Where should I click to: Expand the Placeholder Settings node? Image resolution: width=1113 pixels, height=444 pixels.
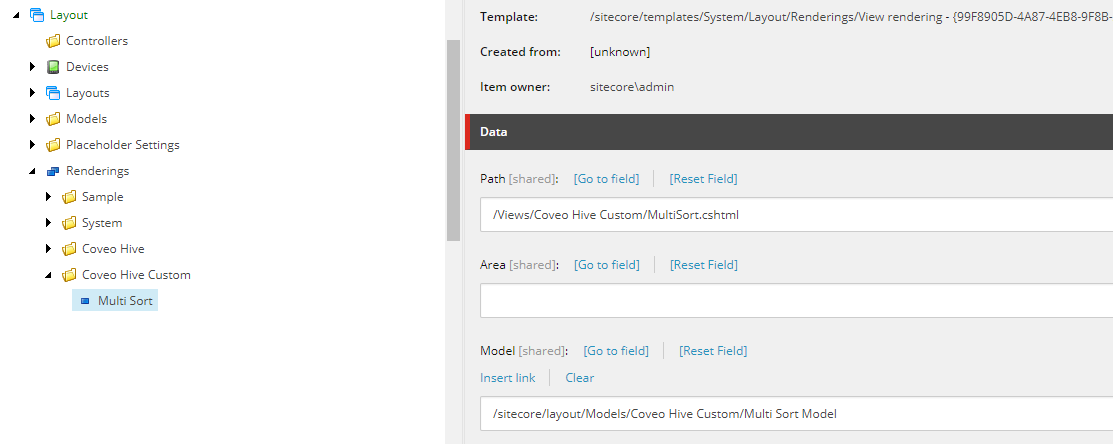pos(33,145)
